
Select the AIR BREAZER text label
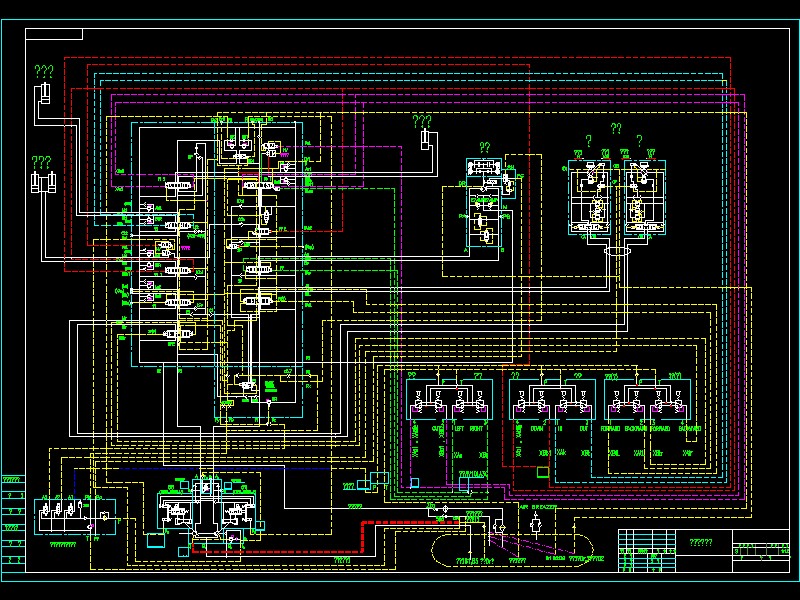538,507
